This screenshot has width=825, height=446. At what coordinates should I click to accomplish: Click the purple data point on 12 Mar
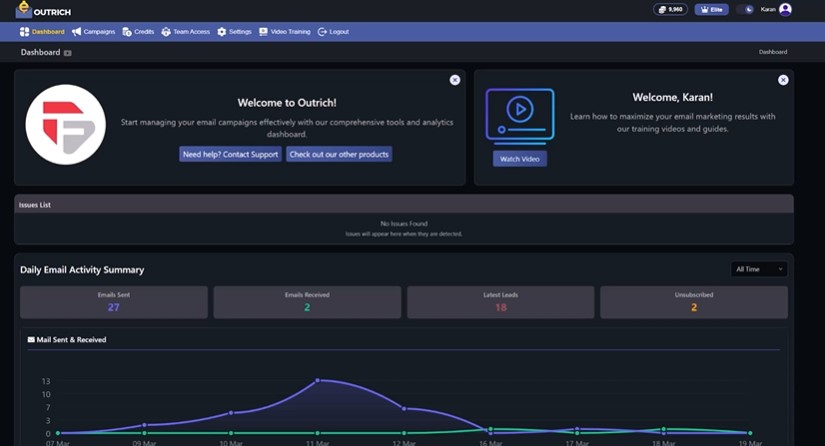click(x=404, y=408)
